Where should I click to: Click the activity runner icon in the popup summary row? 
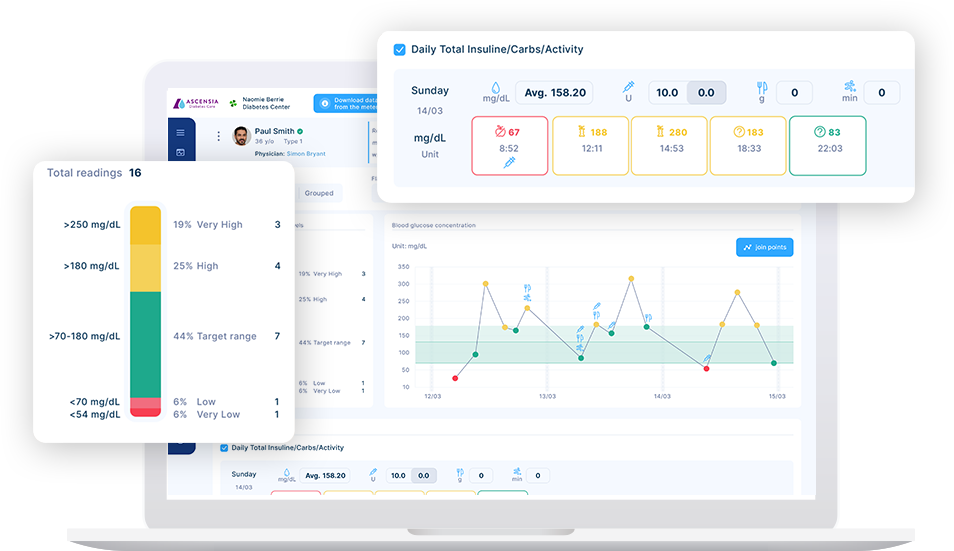[849, 89]
